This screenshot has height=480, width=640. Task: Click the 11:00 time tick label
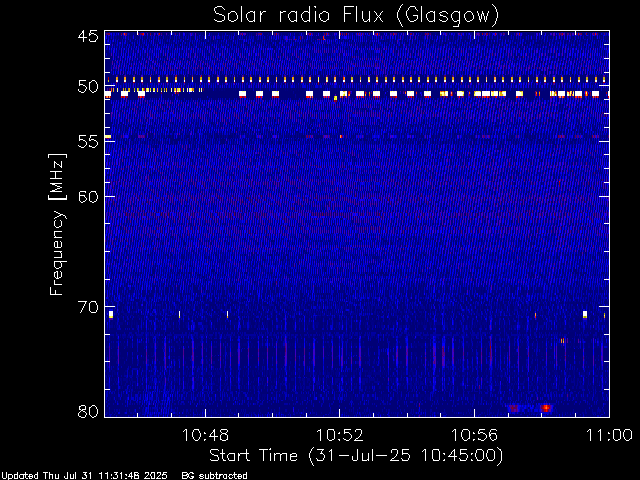(x=609, y=435)
